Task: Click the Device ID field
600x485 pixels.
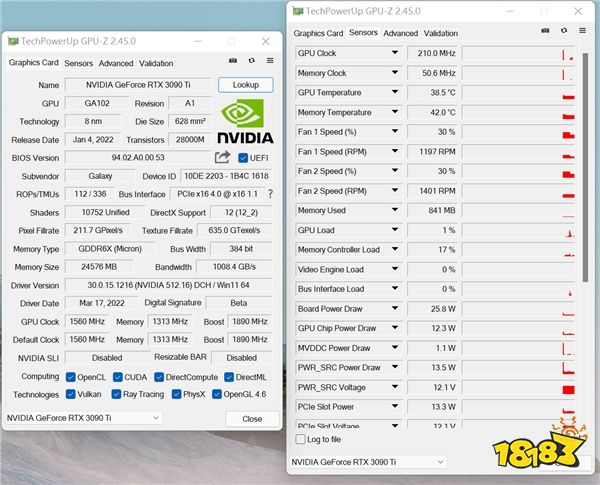Action: tap(226, 176)
